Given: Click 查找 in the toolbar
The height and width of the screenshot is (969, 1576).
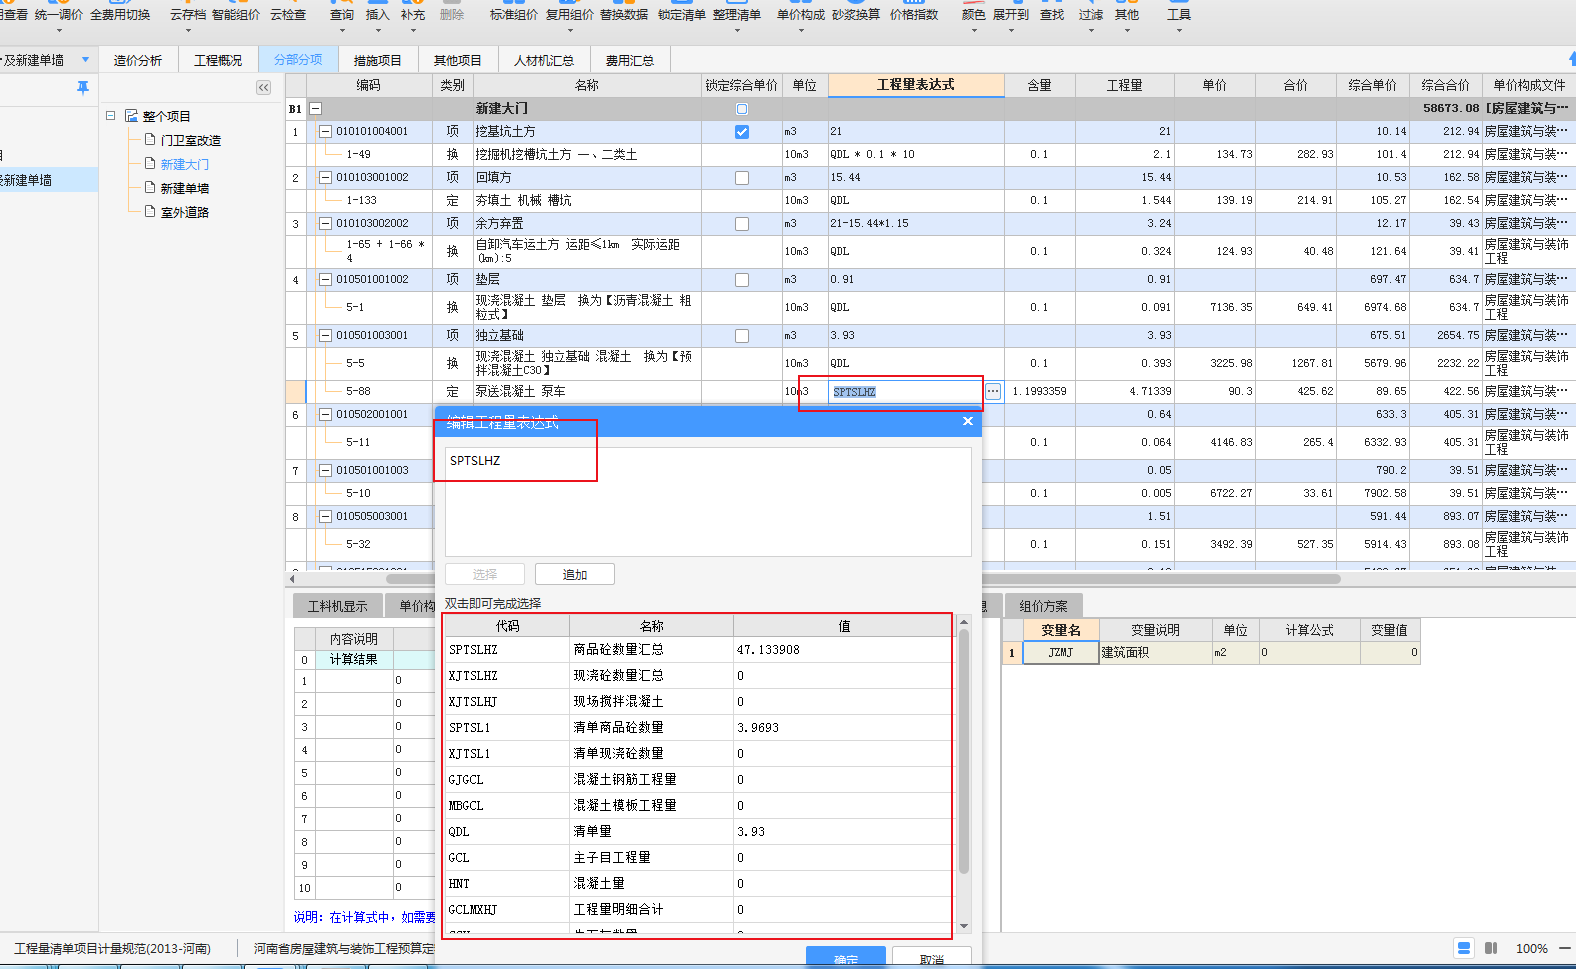Looking at the screenshot, I should pos(1052,15).
